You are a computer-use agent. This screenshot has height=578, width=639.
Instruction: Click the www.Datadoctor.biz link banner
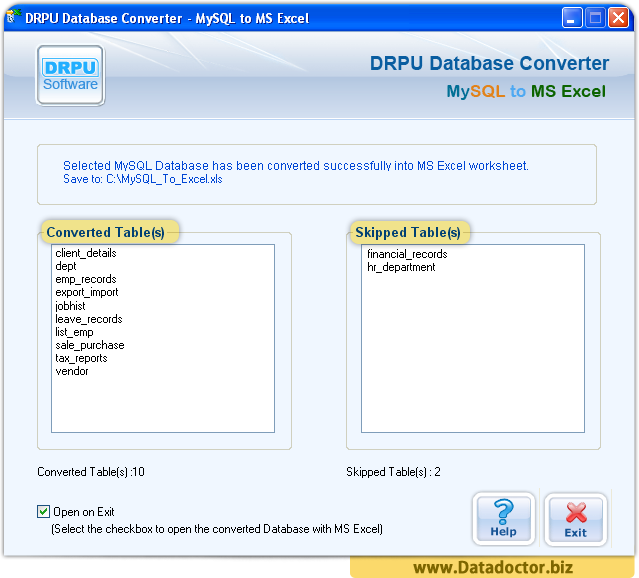click(x=493, y=567)
